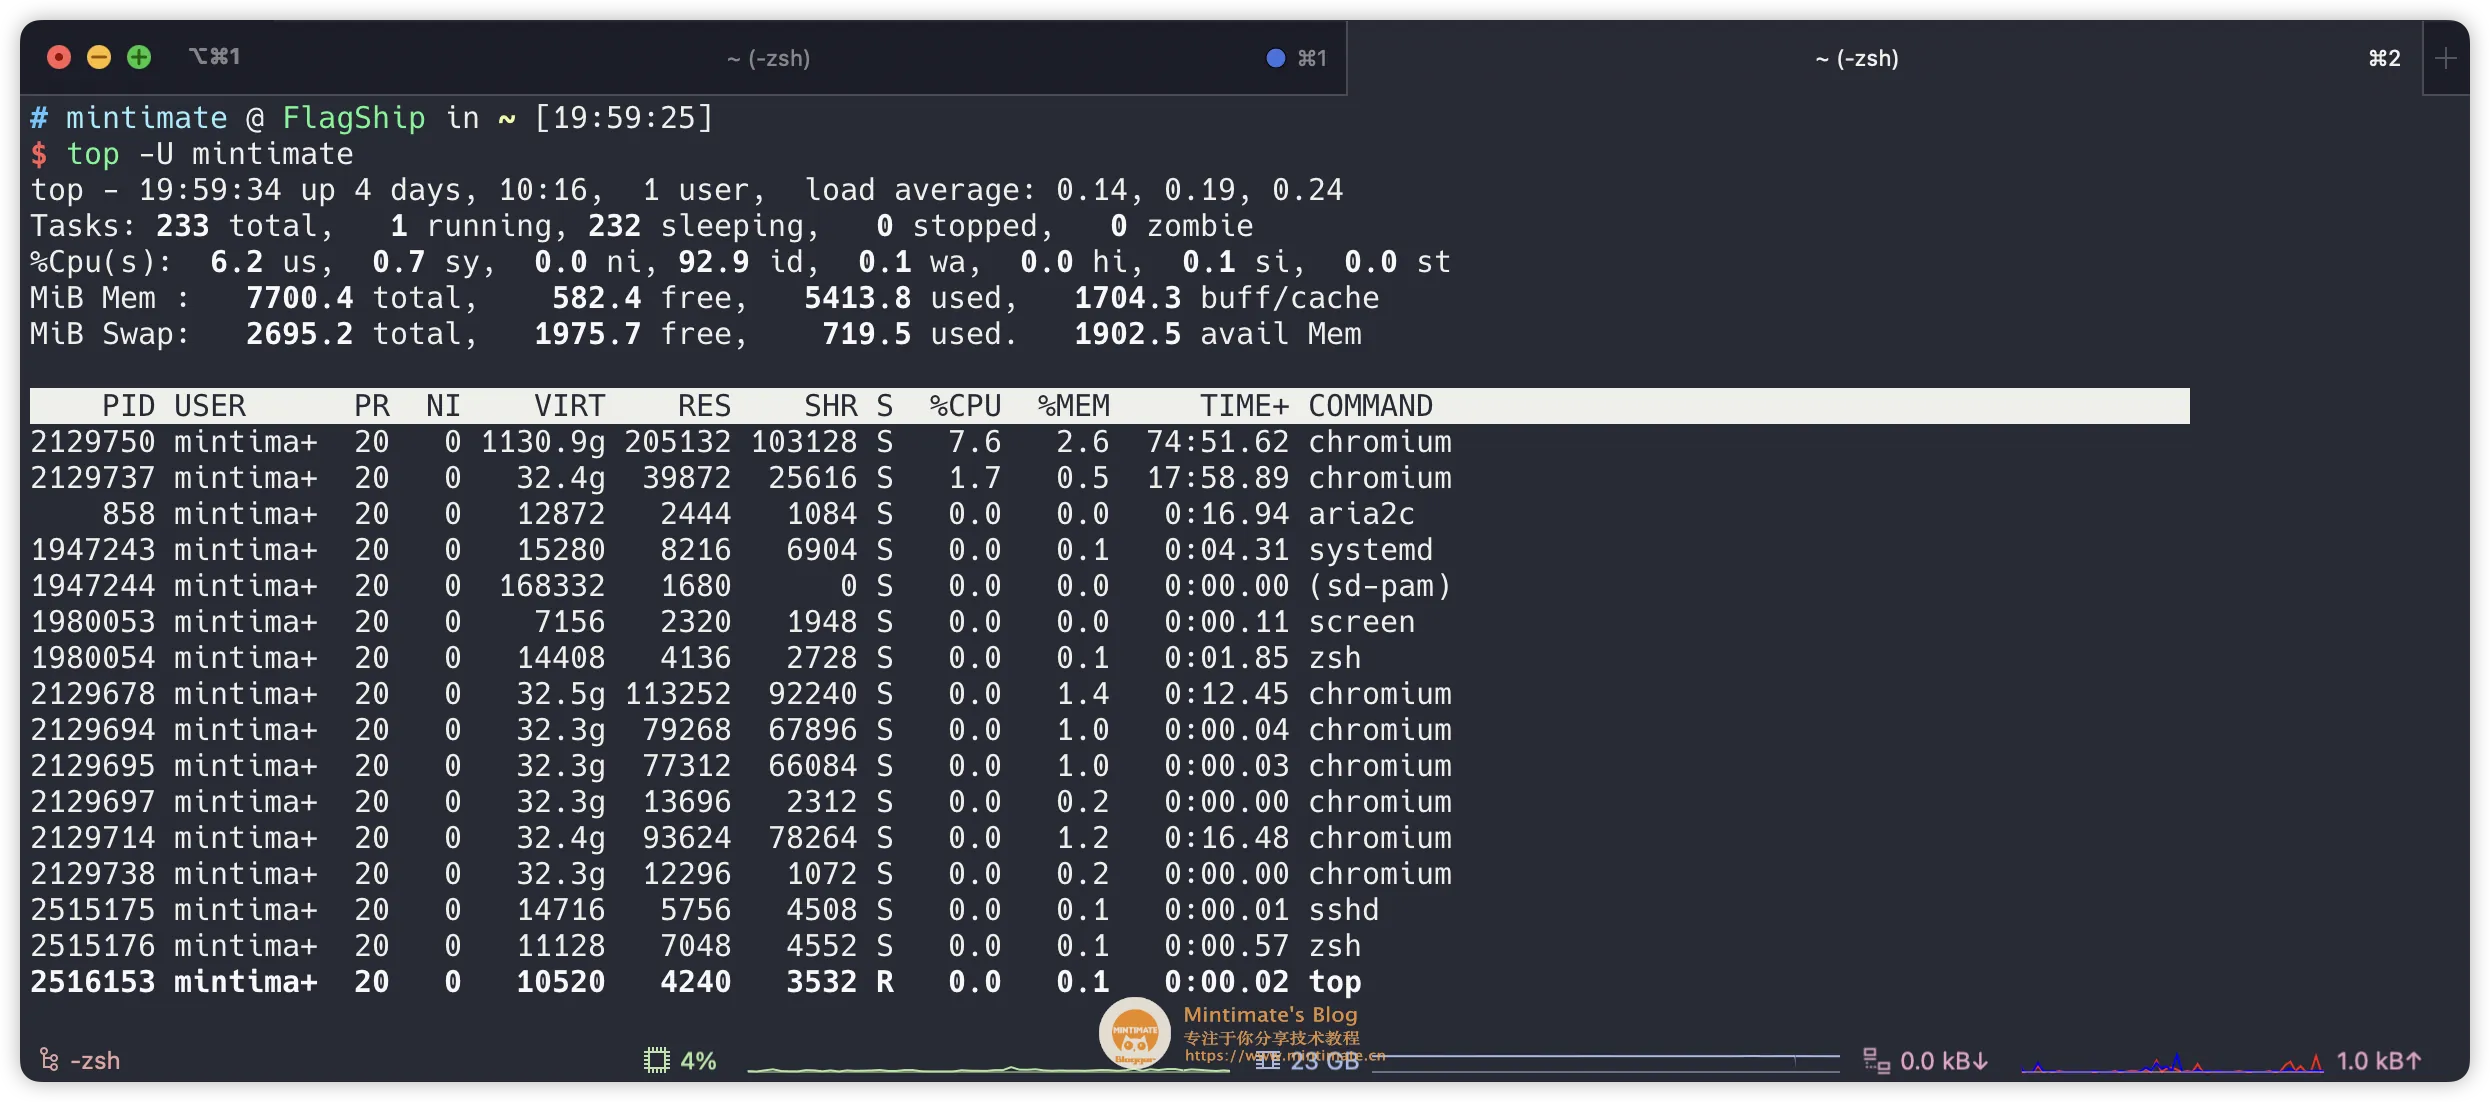
Task: Click the USER column header
Action: (x=209, y=406)
